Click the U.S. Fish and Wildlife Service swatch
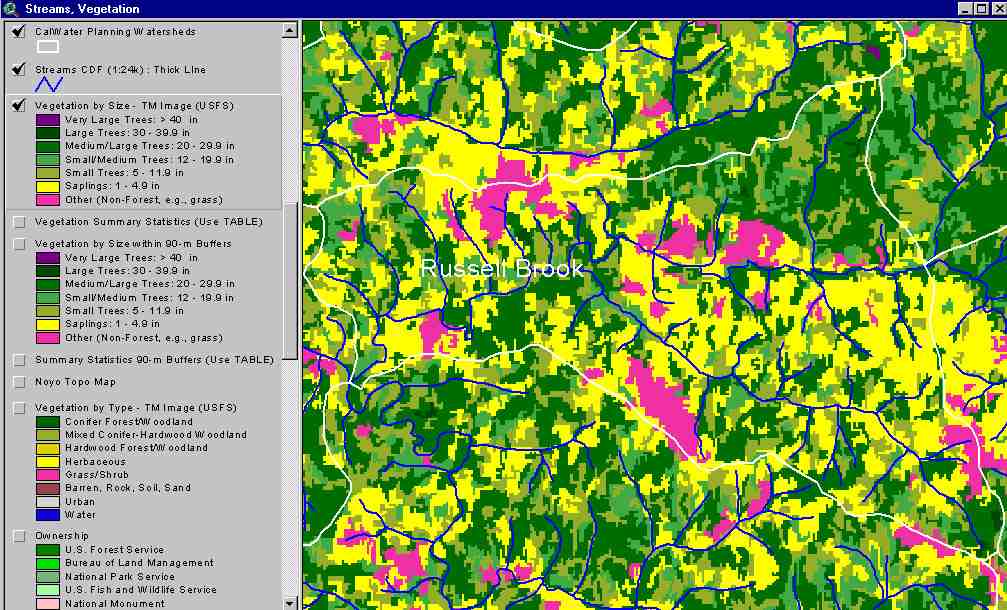This screenshot has width=1007, height=610. point(48,589)
